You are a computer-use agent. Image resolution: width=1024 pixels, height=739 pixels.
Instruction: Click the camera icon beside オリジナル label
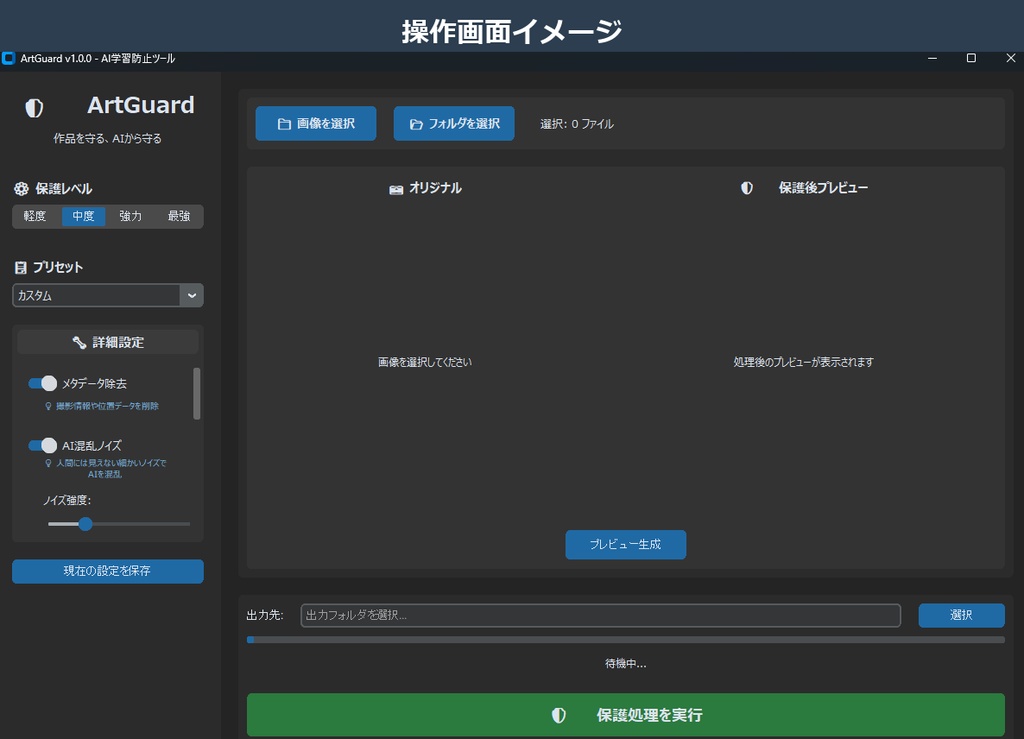coord(396,188)
